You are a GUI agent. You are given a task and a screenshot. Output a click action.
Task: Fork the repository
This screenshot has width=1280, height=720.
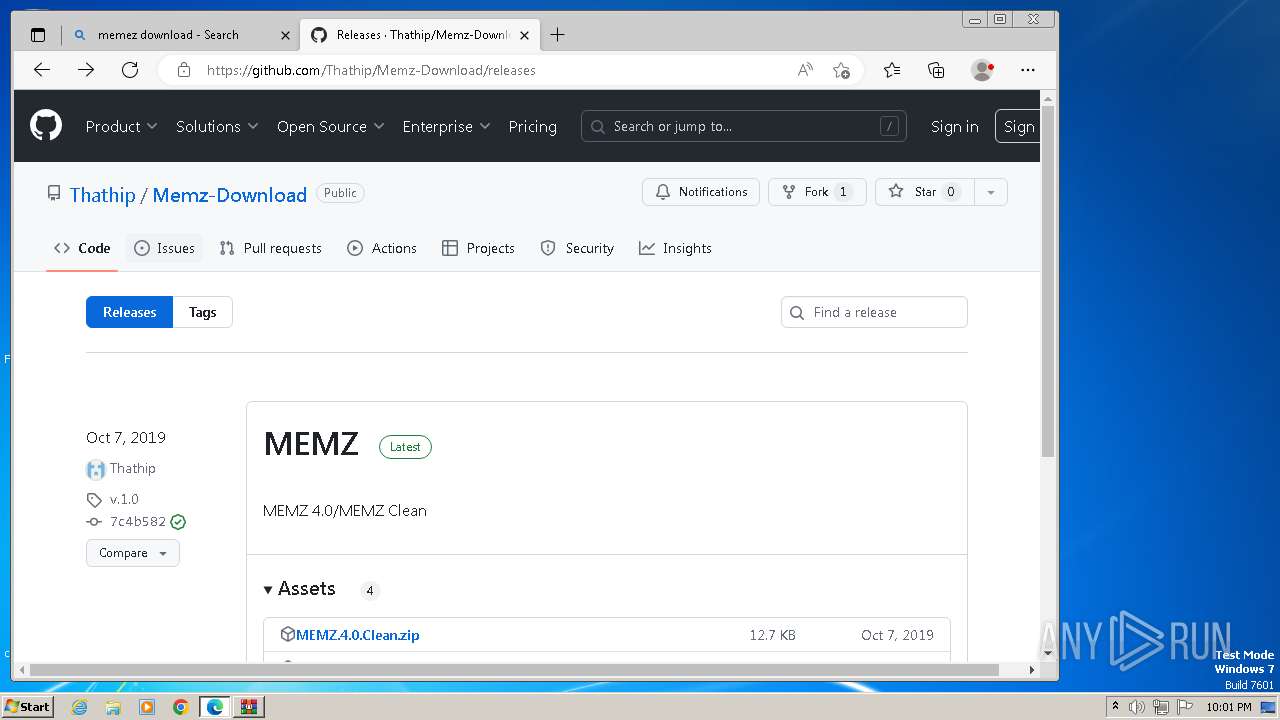[x=816, y=192]
